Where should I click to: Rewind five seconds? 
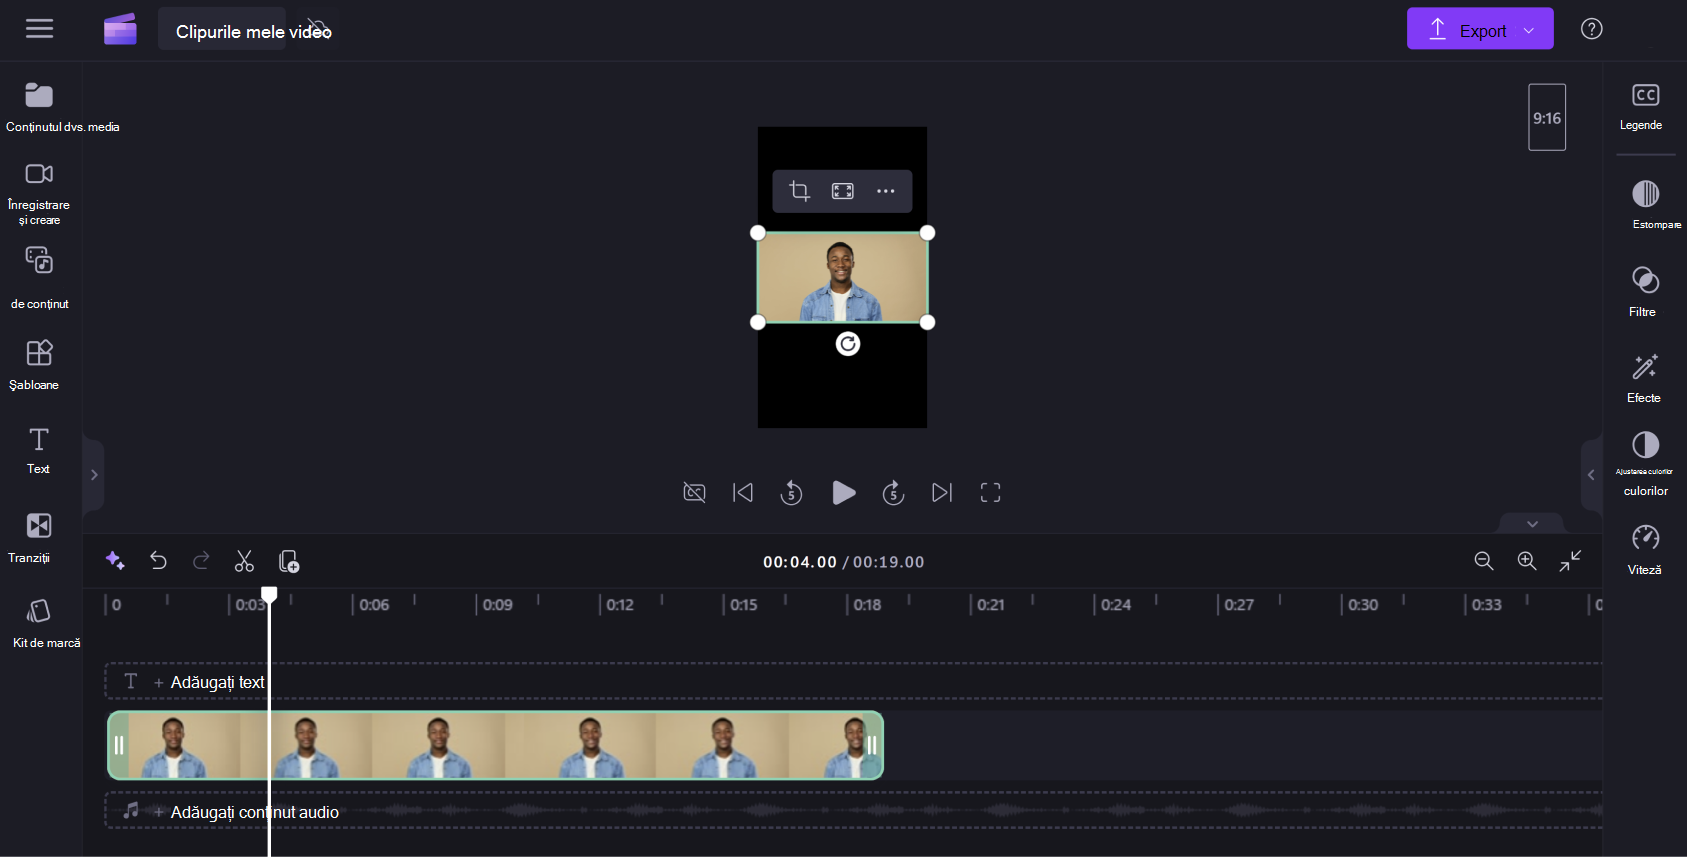click(791, 492)
